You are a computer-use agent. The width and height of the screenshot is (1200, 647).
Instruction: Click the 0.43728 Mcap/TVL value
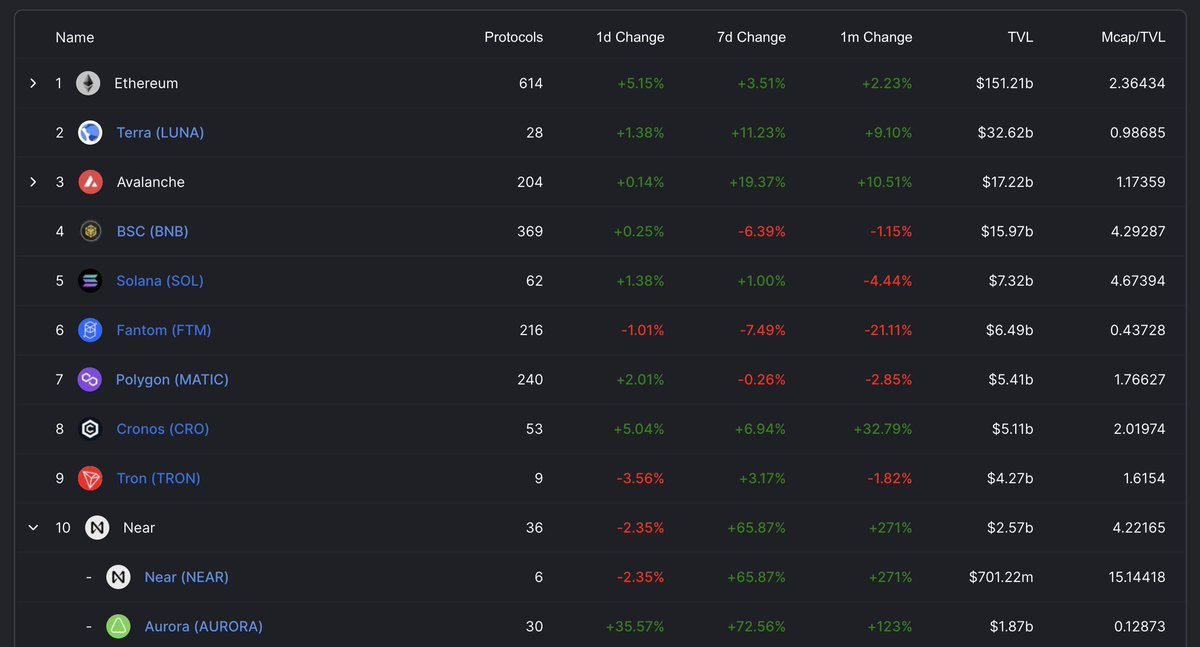[x=1137, y=330]
